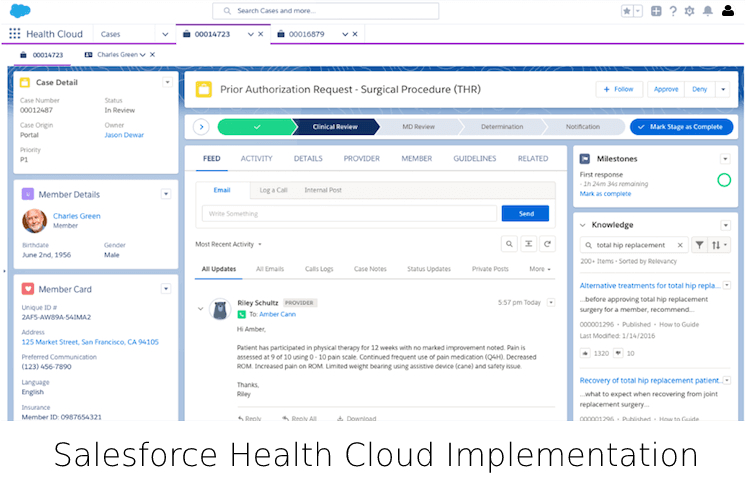Open the Member Details panel menu
The height and width of the screenshot is (480, 746).
[x=166, y=194]
